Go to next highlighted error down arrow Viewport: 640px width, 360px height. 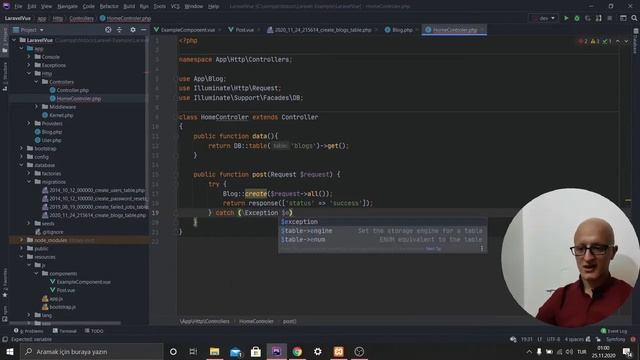(x=626, y=41)
